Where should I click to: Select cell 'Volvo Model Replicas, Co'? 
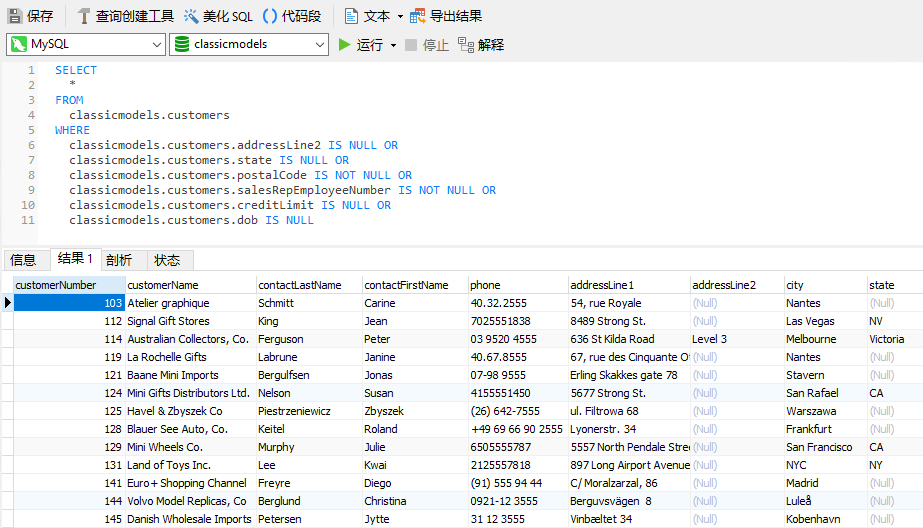[191, 501]
